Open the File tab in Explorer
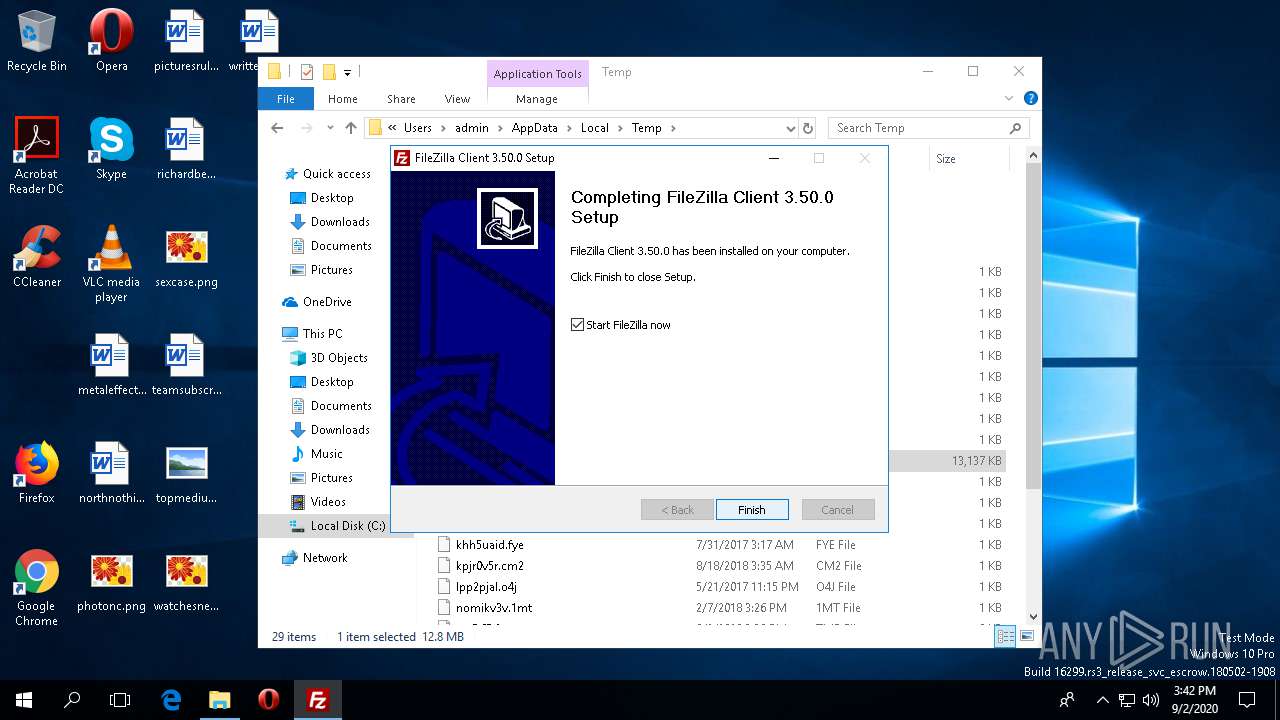 click(x=286, y=99)
